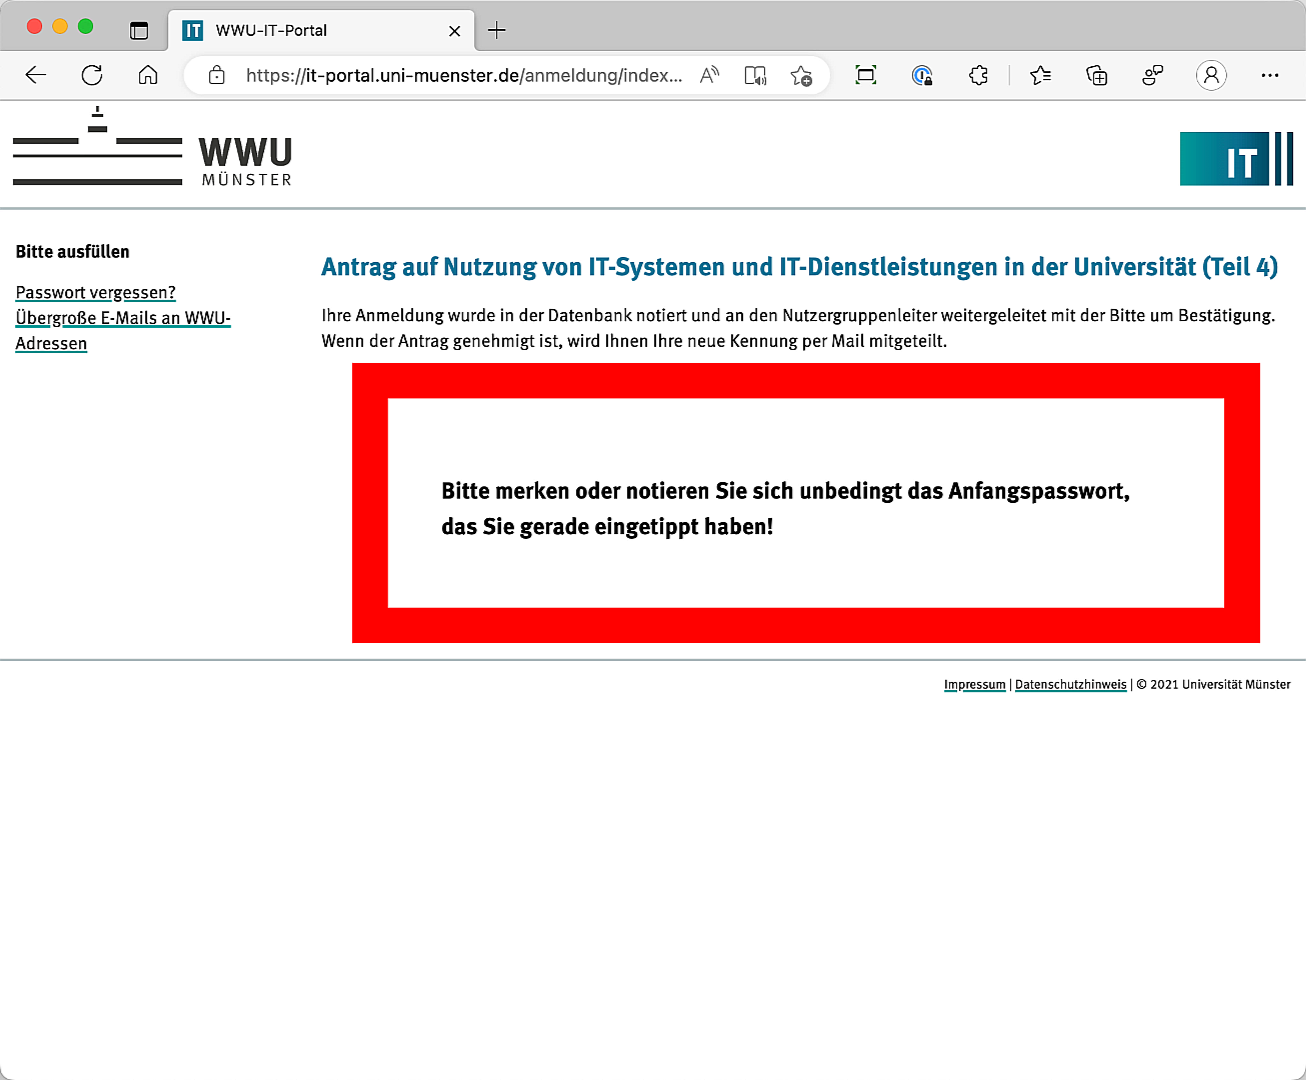Viewport: 1306px width, 1080px height.
Task: Reload the page with the refresh icon
Action: 92,75
